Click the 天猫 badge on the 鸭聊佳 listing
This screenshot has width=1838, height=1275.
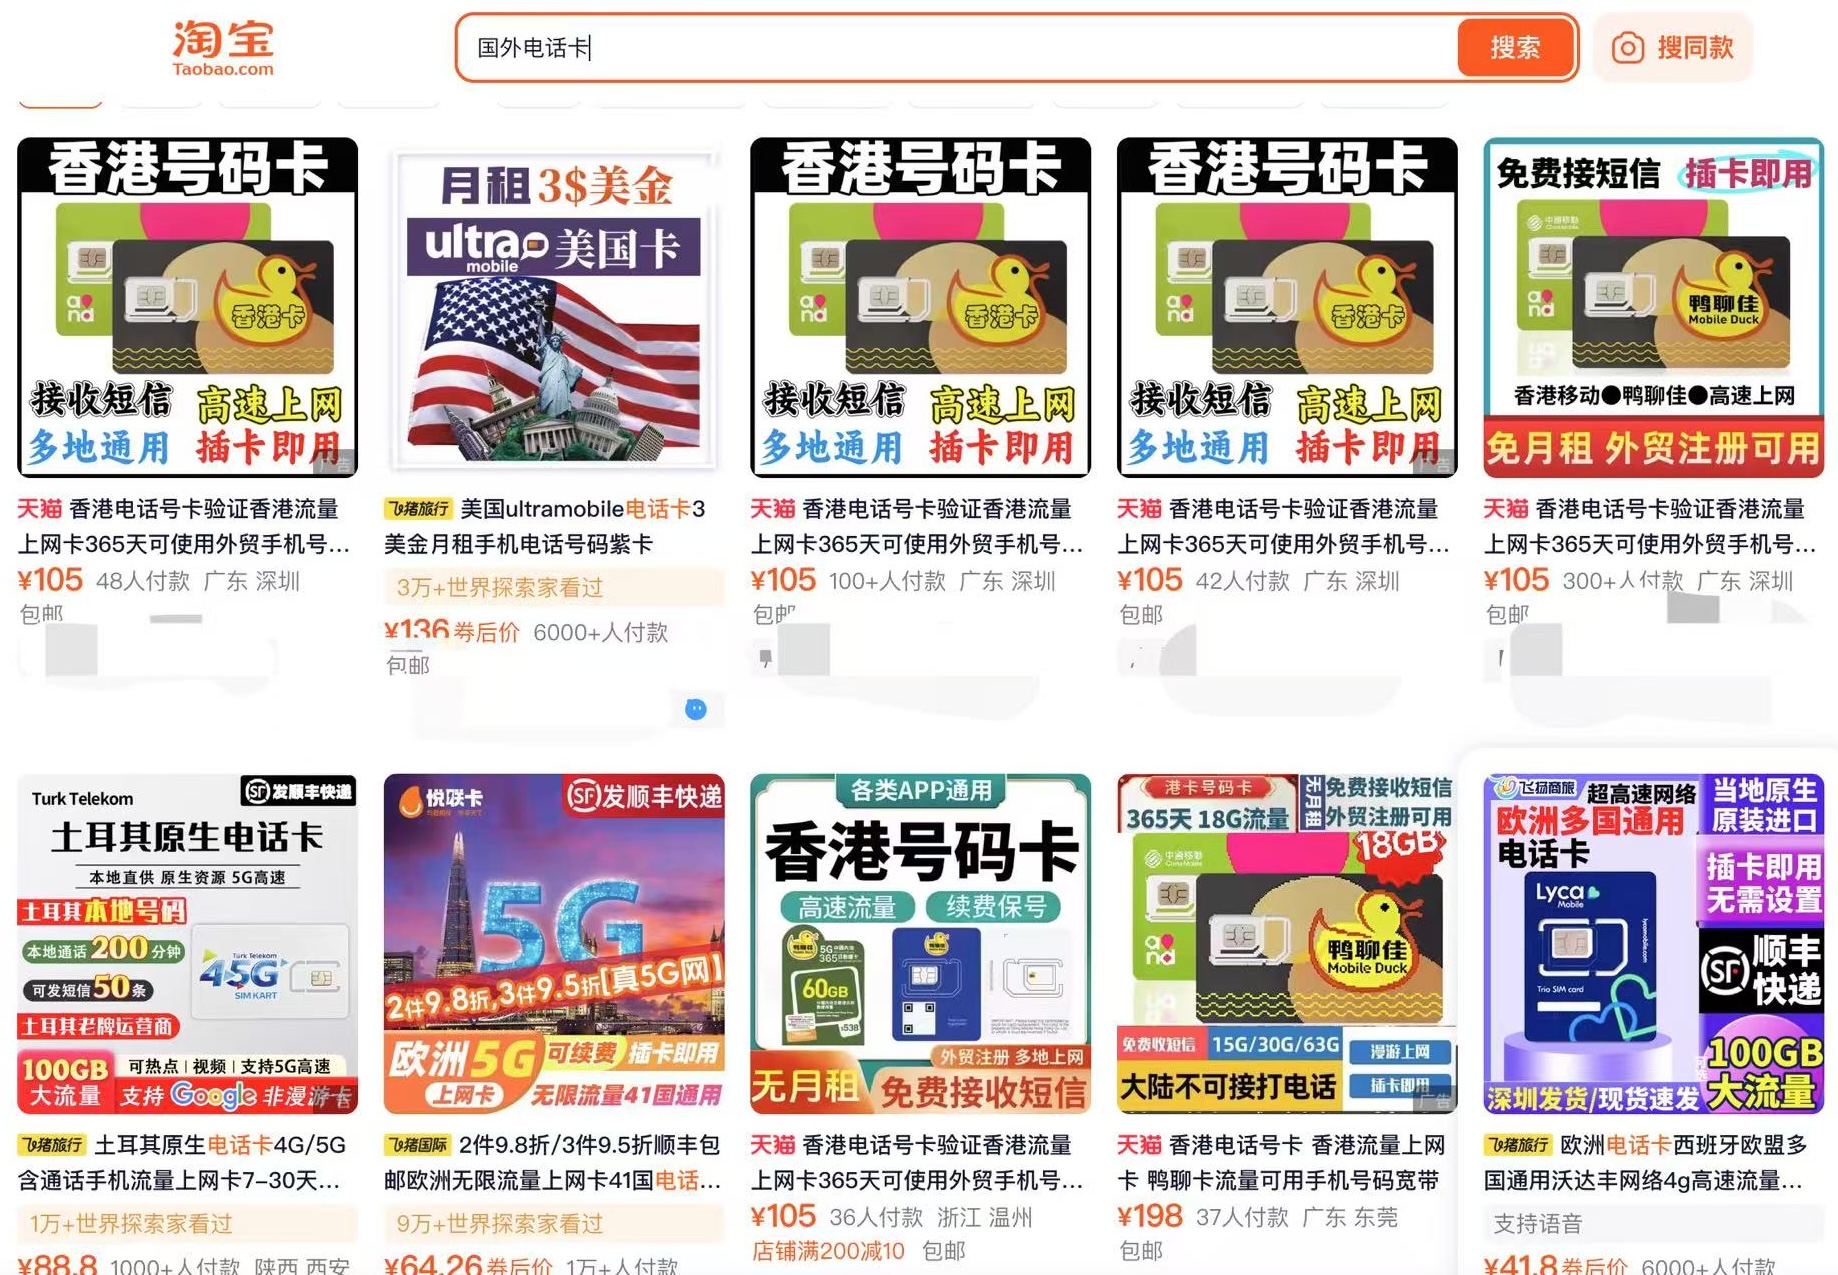click(x=1141, y=1144)
